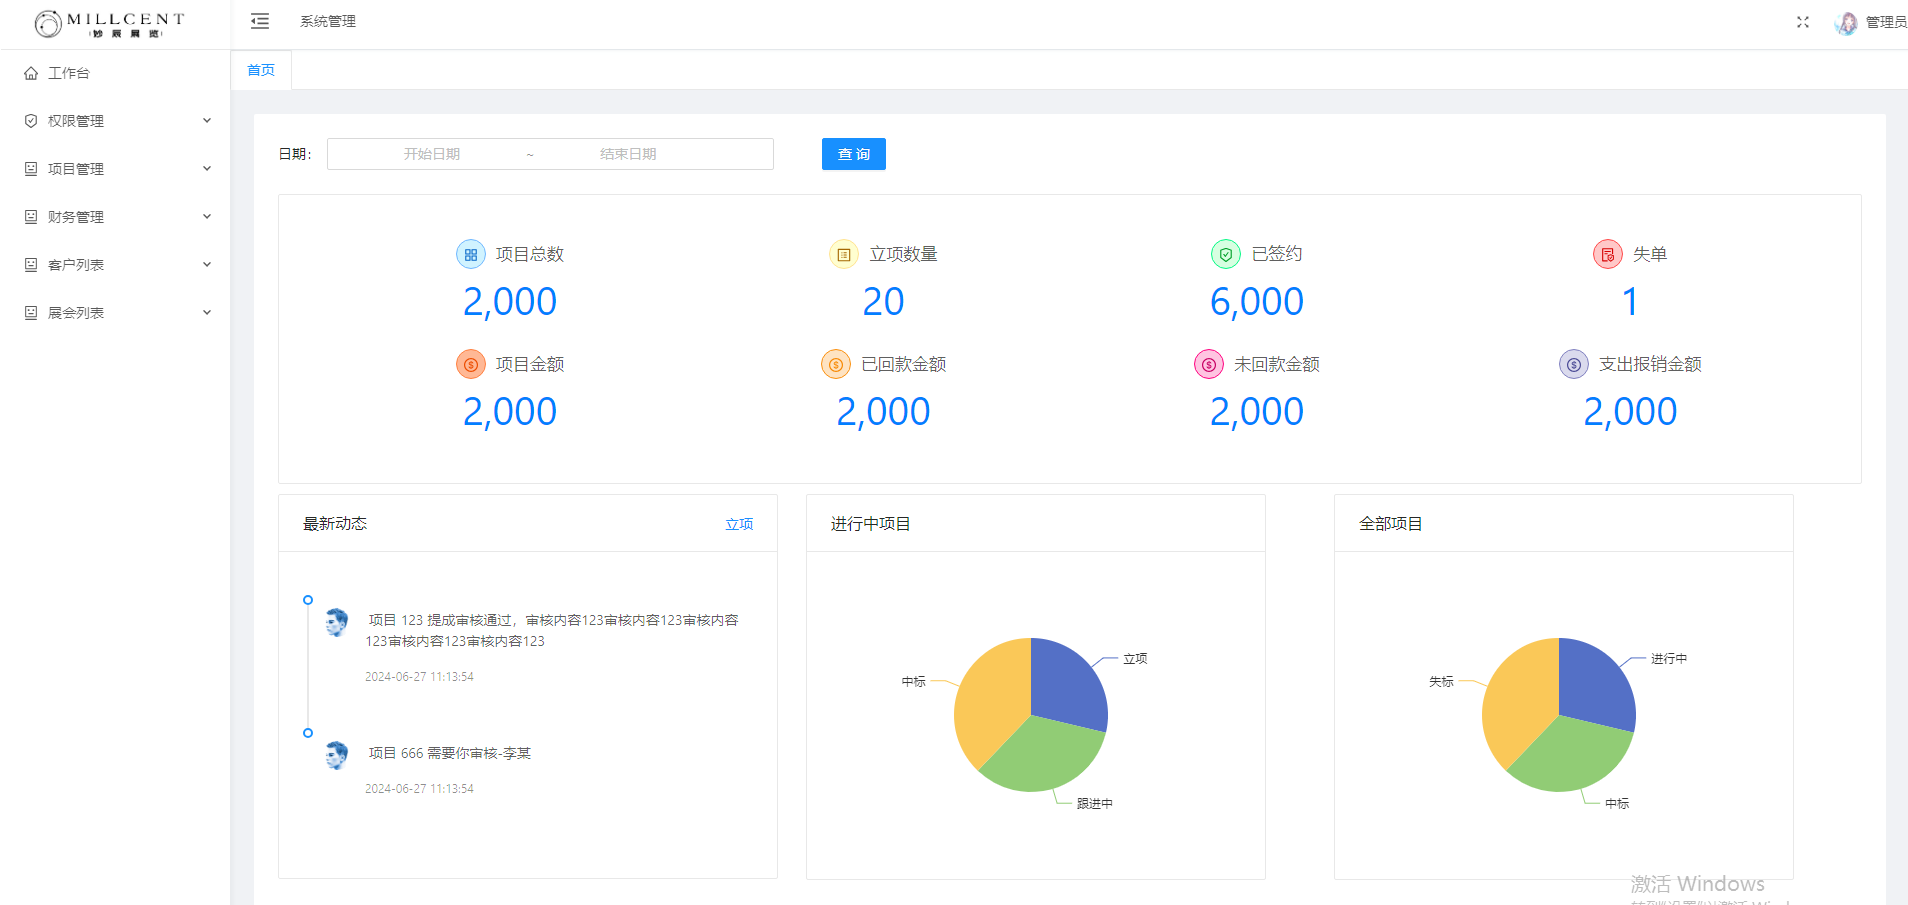
Task: Open the 立项 link in 最新动态
Action: [739, 524]
